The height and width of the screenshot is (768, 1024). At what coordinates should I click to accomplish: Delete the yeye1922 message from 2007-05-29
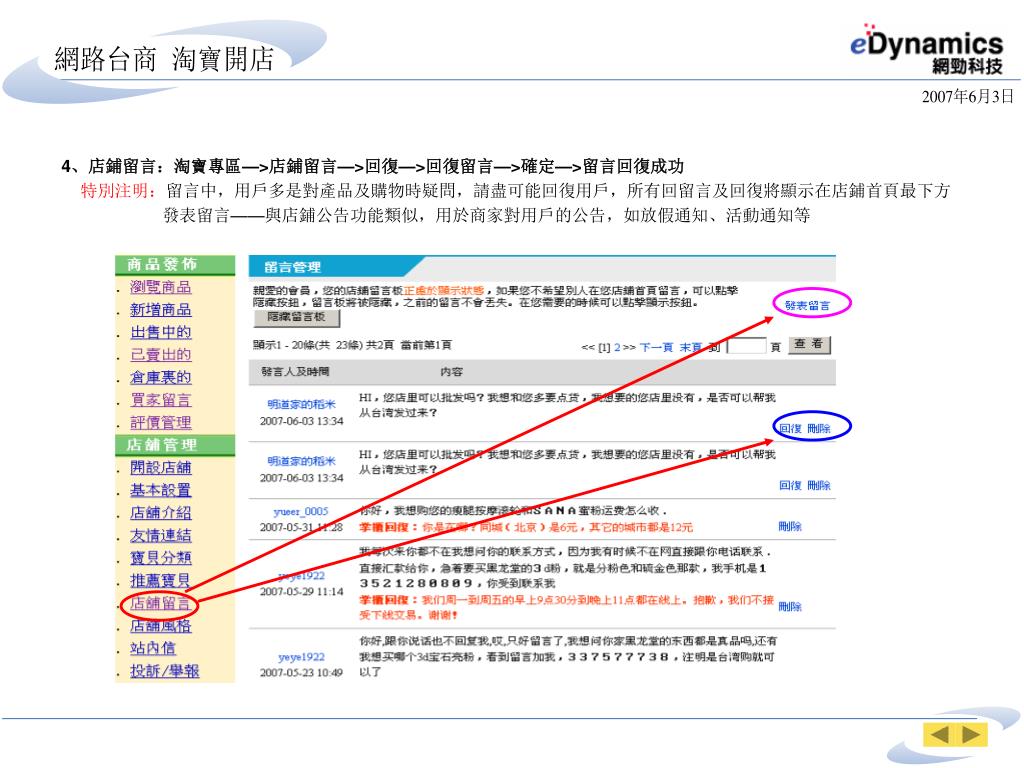pyautogui.click(x=790, y=607)
